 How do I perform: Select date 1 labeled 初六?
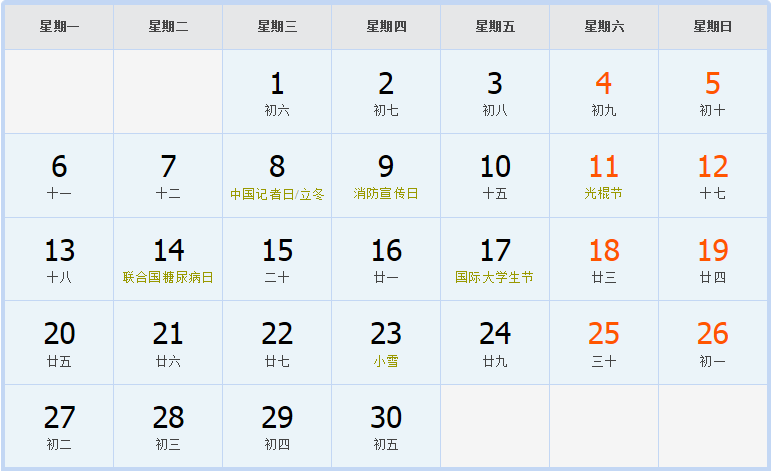[x=277, y=92]
